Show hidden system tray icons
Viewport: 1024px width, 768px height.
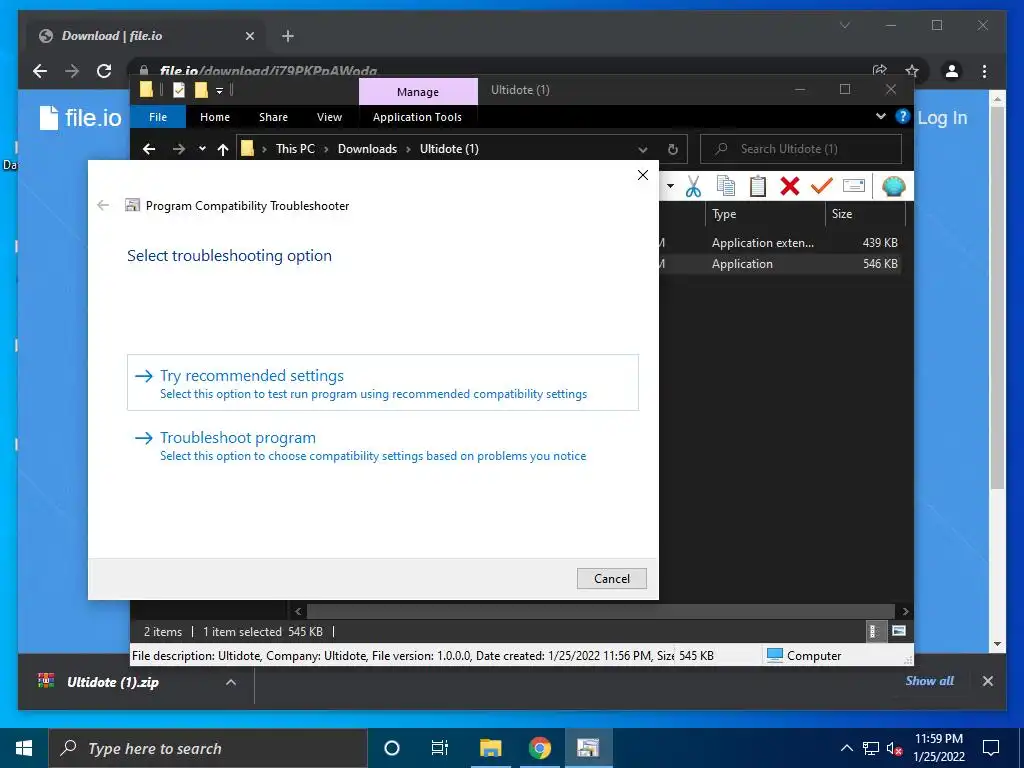point(846,748)
